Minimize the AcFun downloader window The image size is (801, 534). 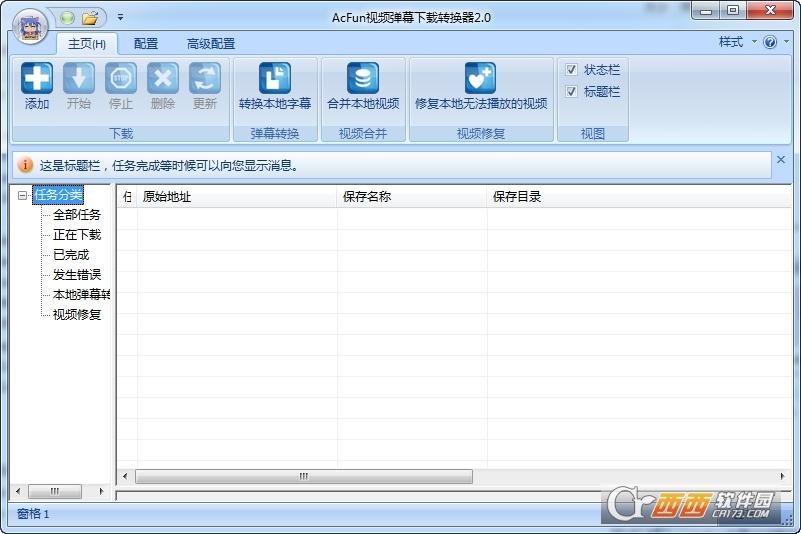pyautogui.click(x=706, y=10)
